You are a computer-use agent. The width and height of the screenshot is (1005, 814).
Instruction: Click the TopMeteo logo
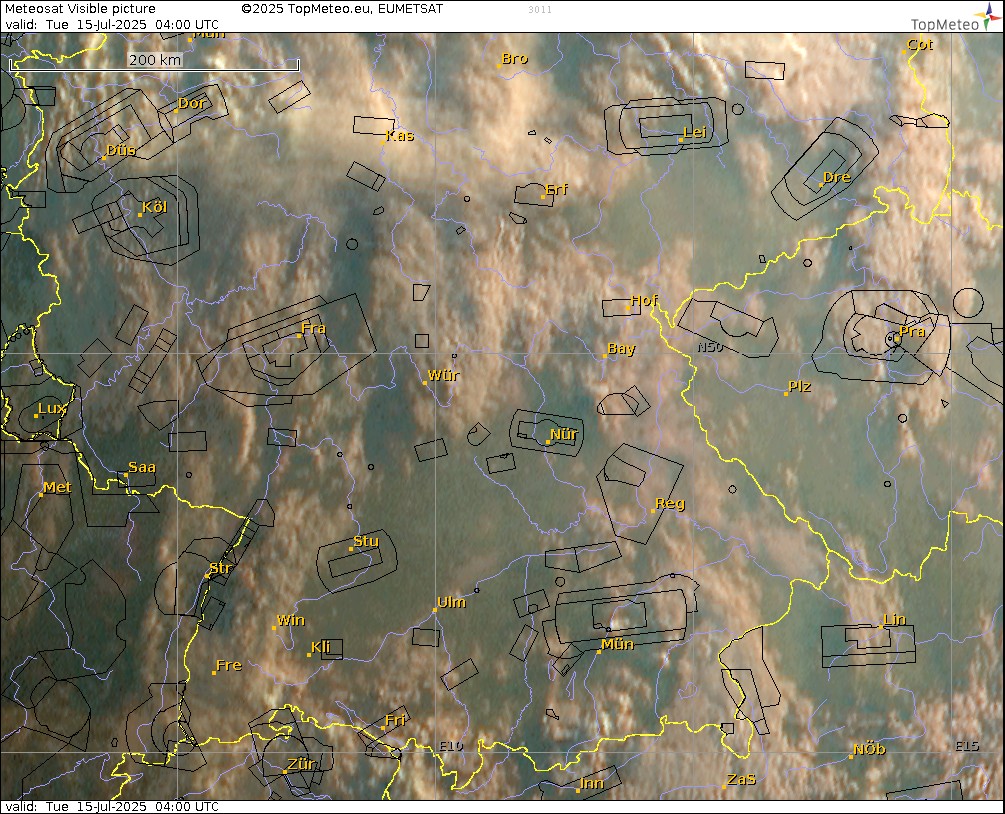pos(955,17)
